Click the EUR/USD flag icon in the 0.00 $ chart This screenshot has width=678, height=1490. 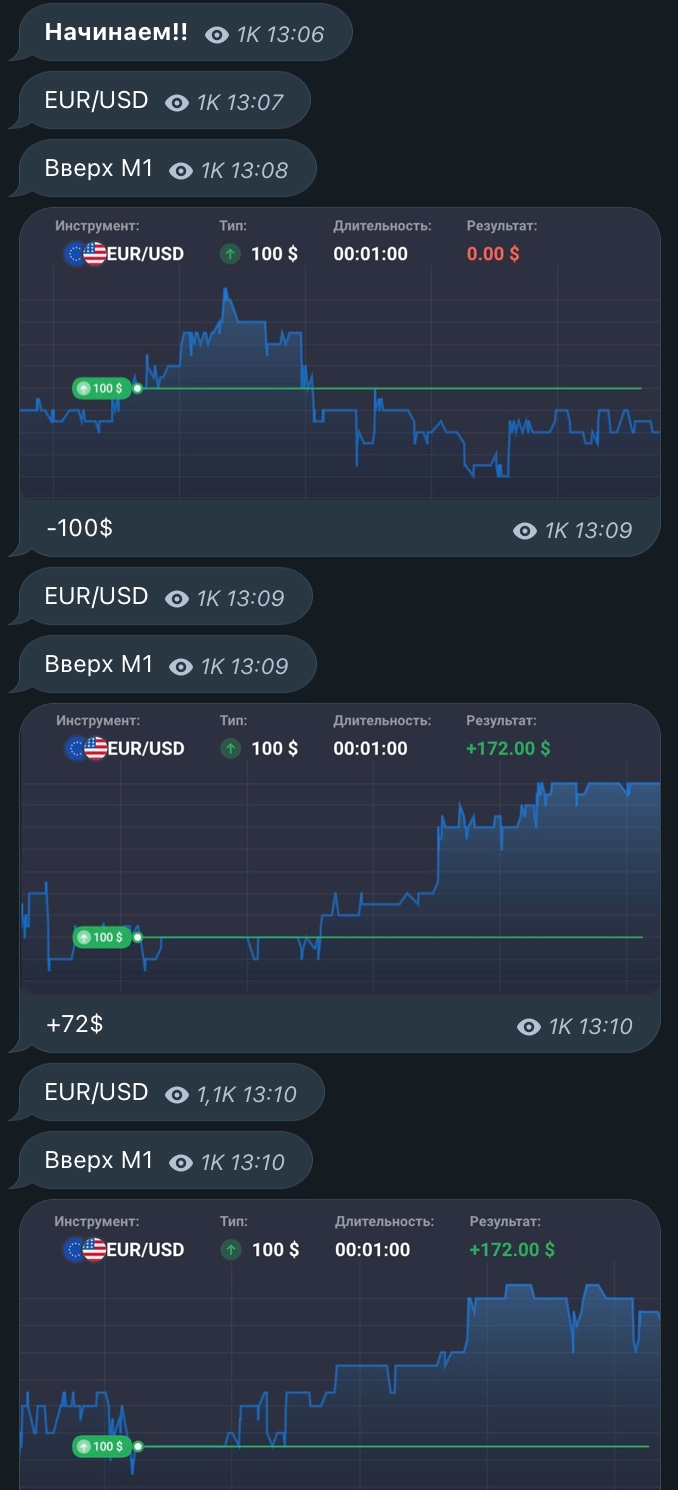85,254
